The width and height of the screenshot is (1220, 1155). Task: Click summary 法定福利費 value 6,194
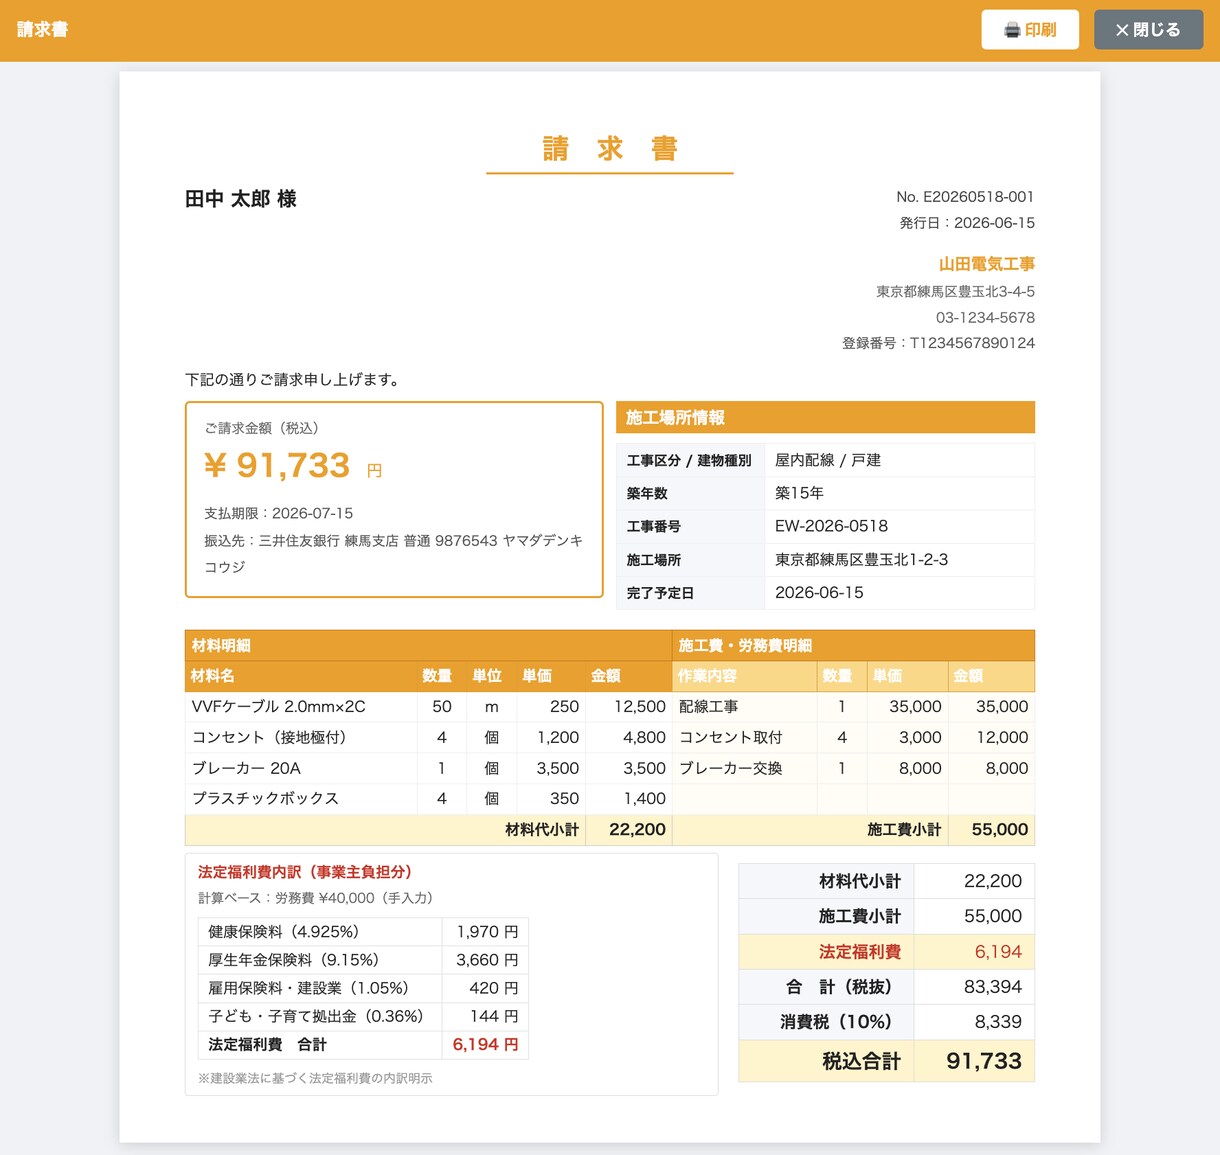[998, 952]
